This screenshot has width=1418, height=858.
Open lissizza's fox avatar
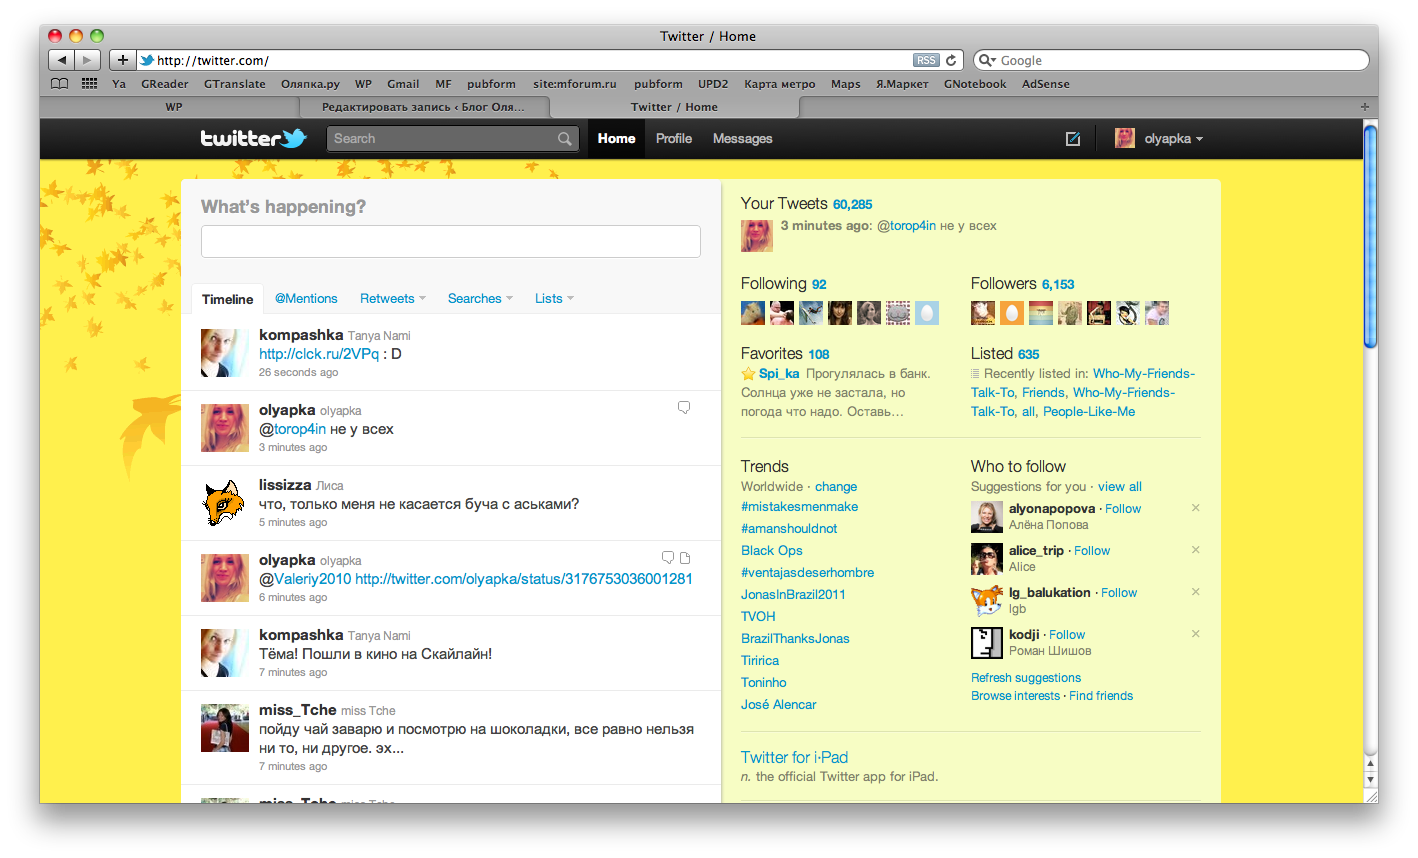pos(224,503)
